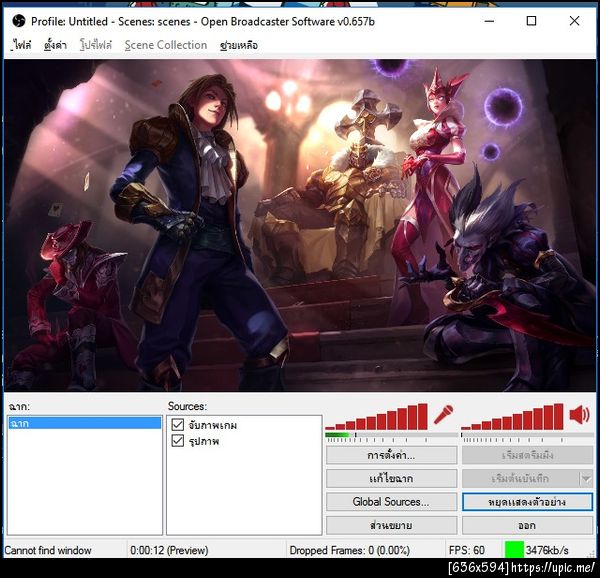Screen dimensions: 600x578
Task: Click the การตั้งค่า... button
Action: (x=391, y=455)
